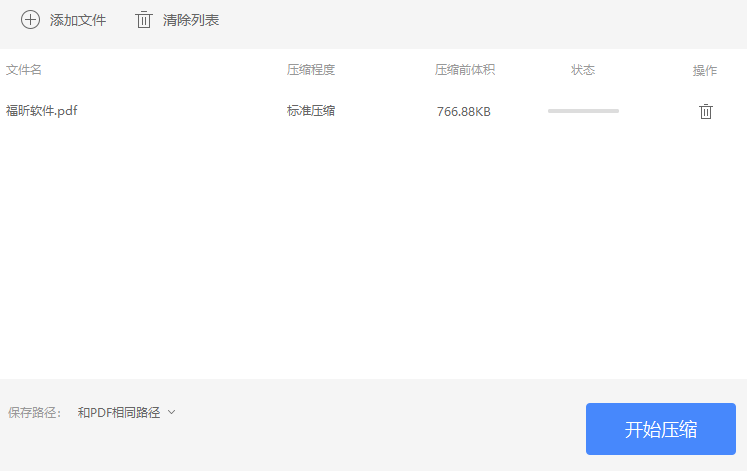The width and height of the screenshot is (747, 471).
Task: Select the file name 福昕软件.pdf
Action: (x=41, y=111)
